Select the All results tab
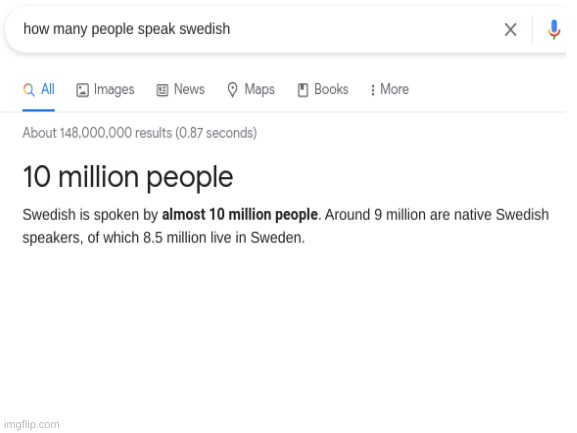Image resolution: width=577 pixels, height=433 pixels. (x=39, y=89)
